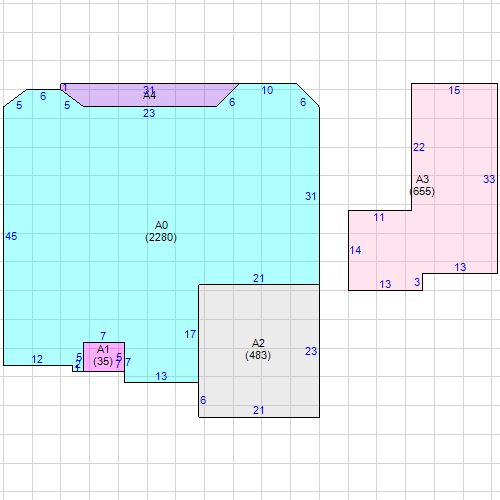Select the A4 label in the purple area
The image size is (500, 500).
pyautogui.click(x=149, y=96)
